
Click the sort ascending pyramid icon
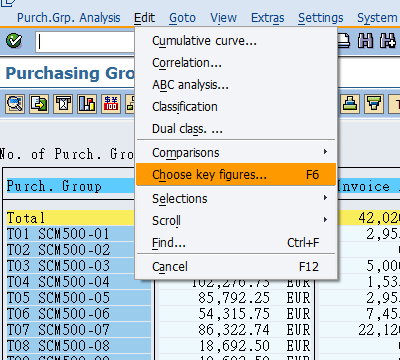point(350,104)
